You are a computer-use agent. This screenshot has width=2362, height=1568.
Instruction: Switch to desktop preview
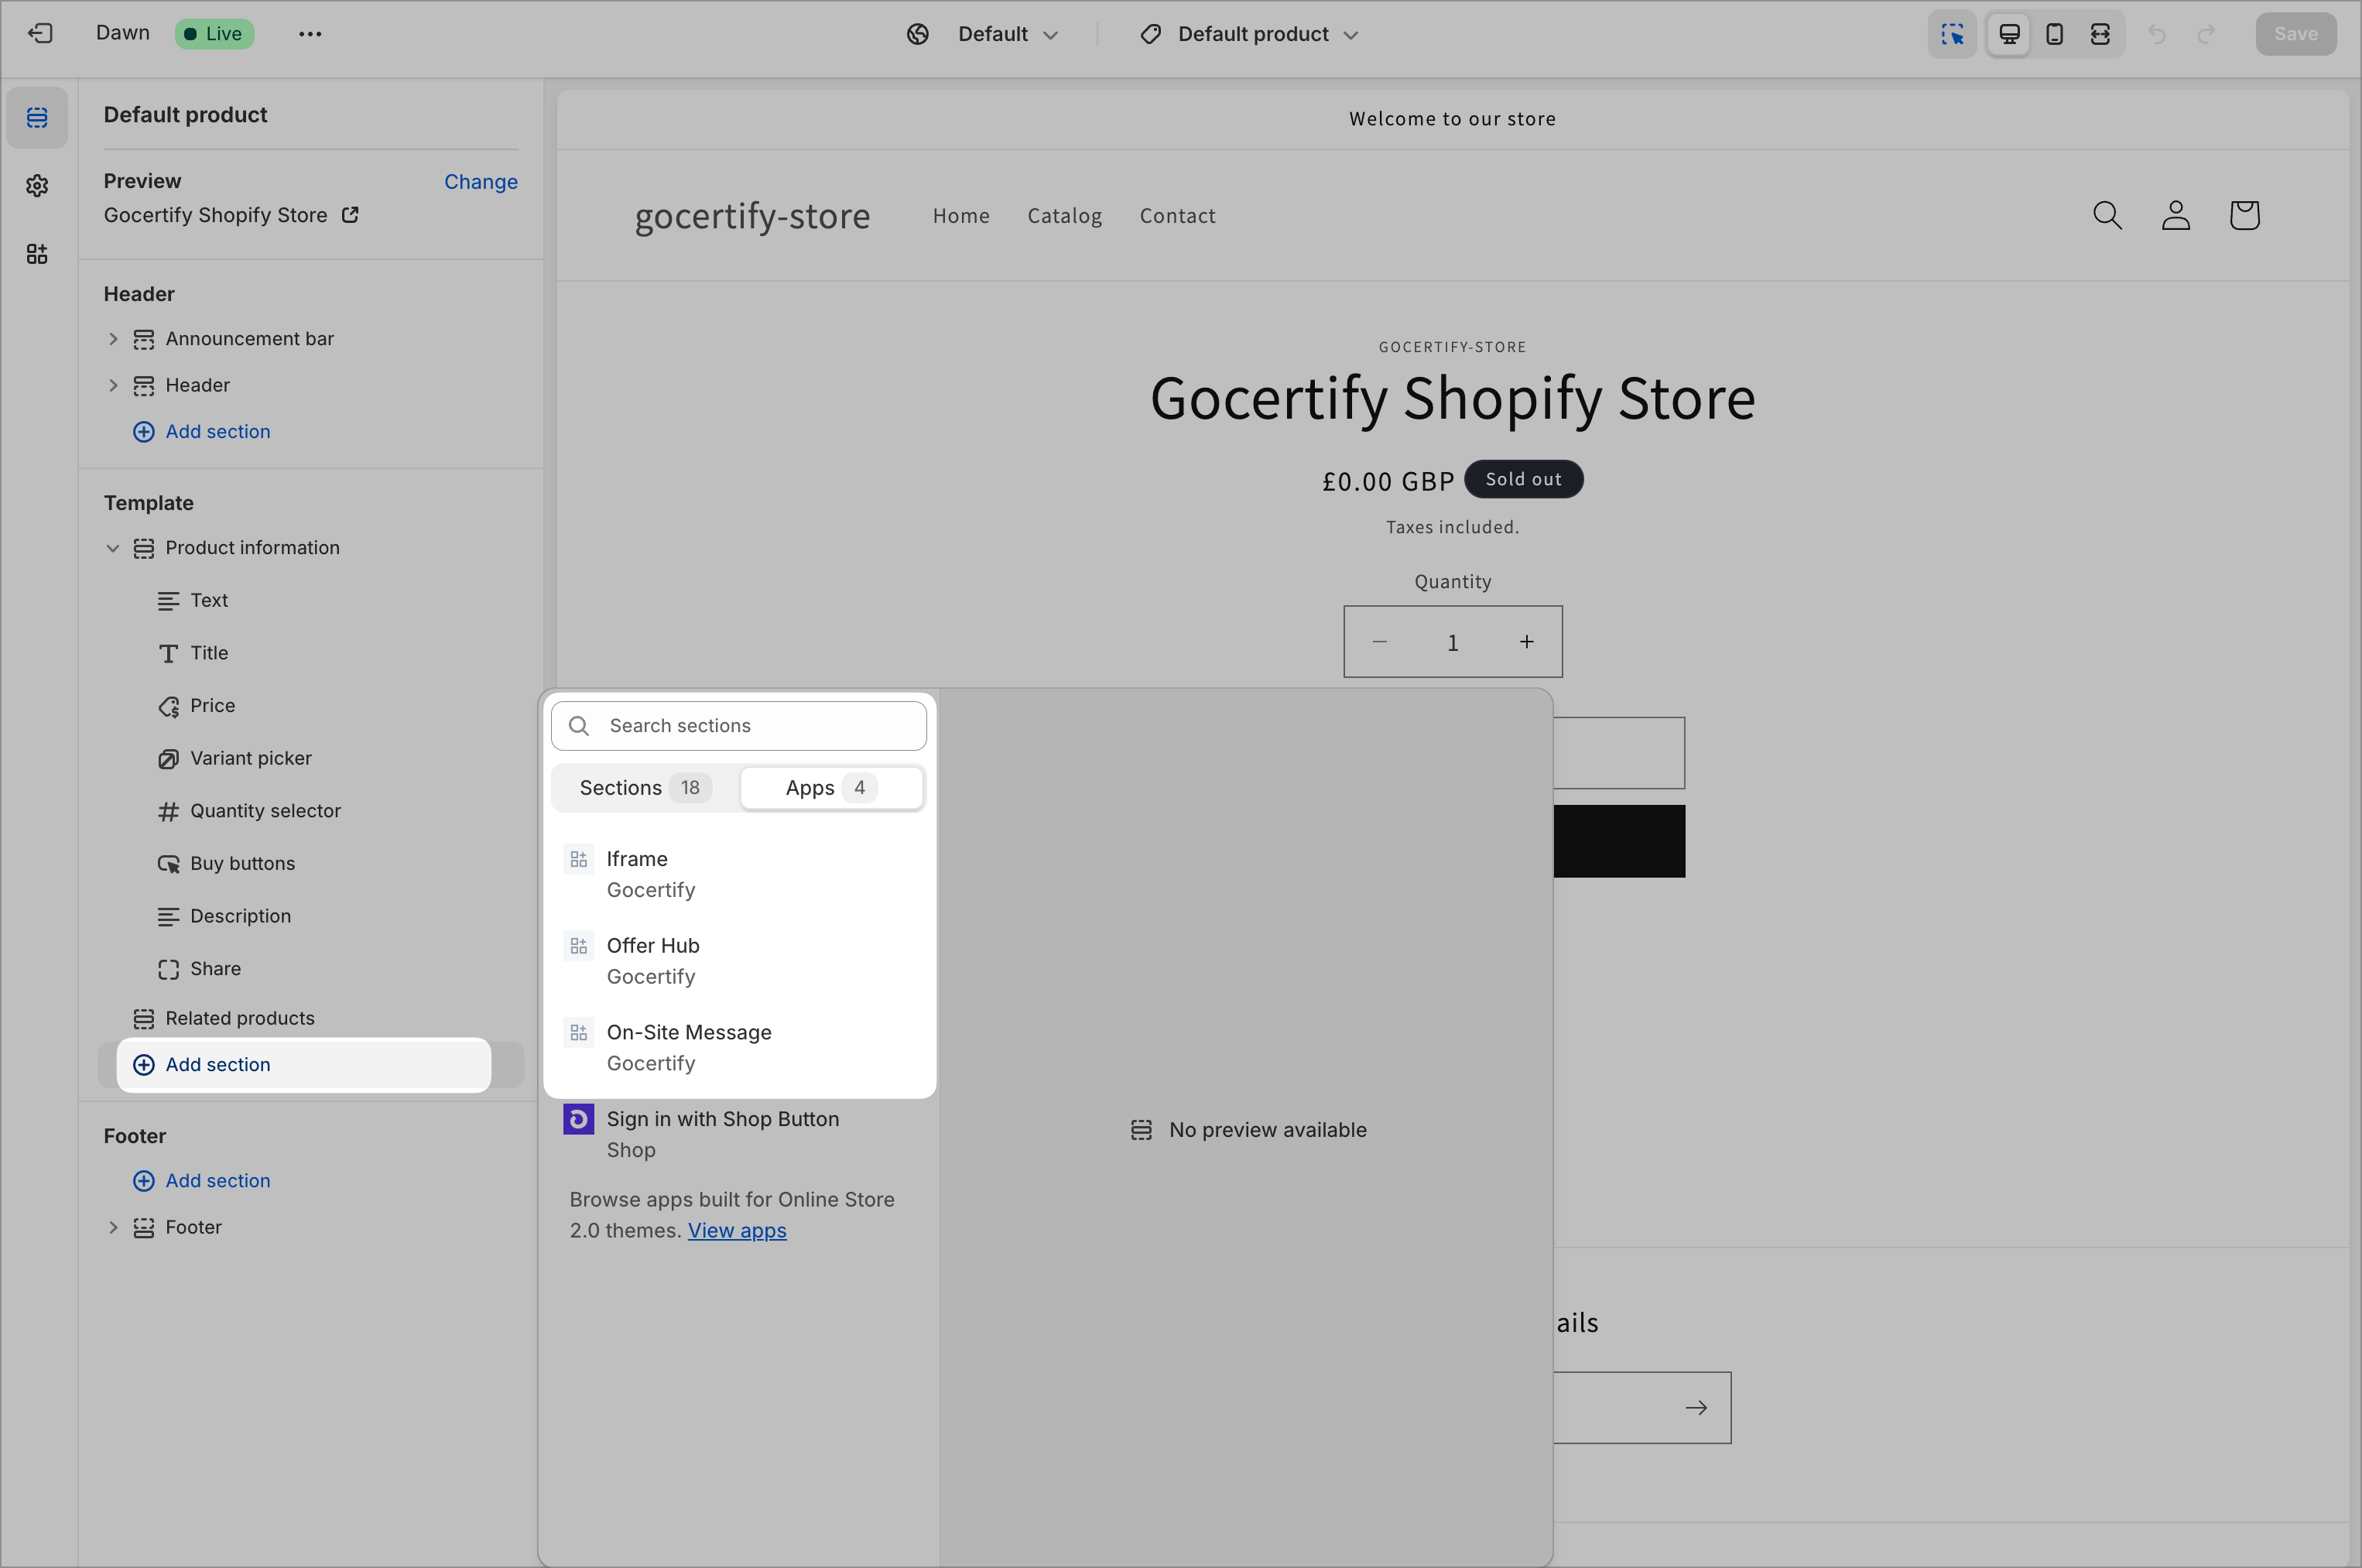[2008, 33]
